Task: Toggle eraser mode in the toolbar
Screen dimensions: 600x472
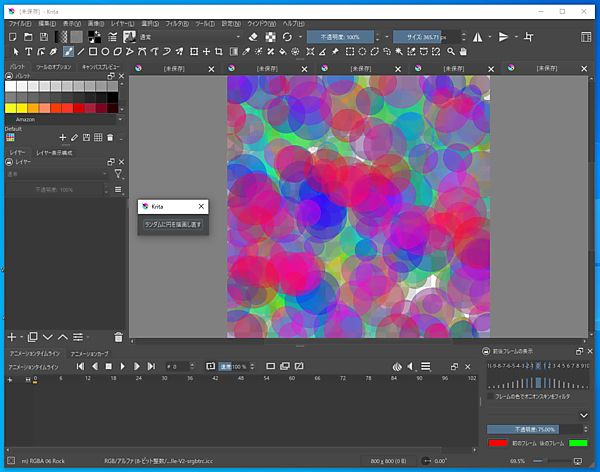Action: [x=252, y=36]
